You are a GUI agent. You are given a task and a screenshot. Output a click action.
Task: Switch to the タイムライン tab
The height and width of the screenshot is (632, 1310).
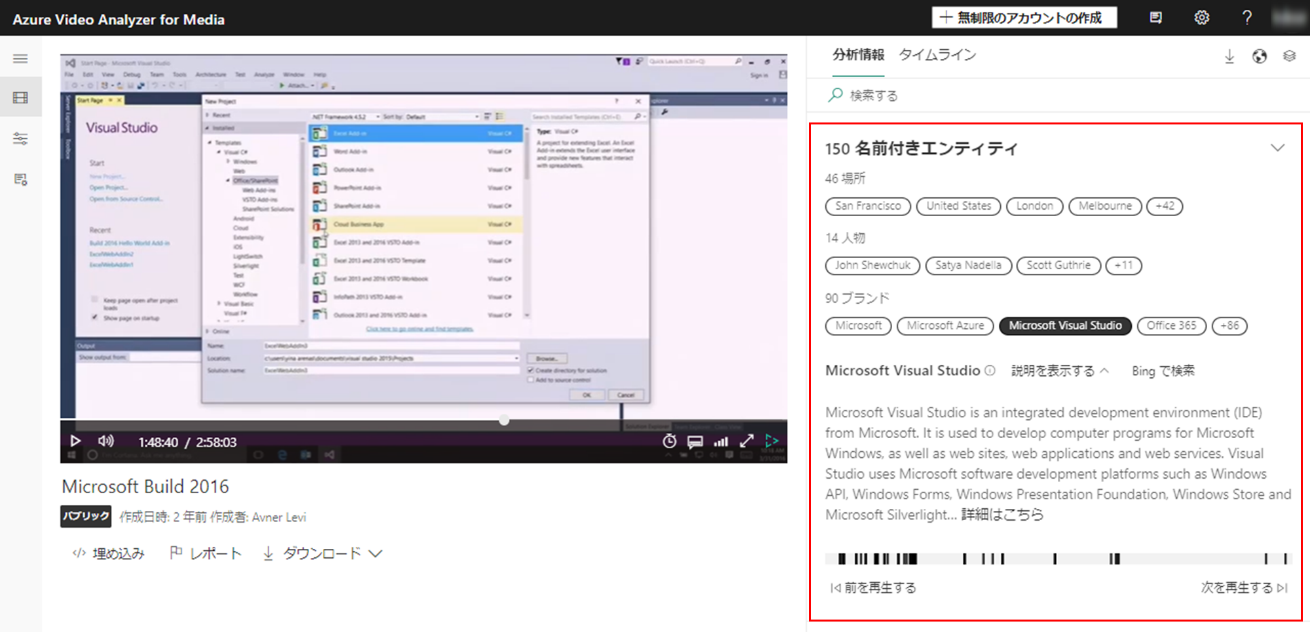point(937,55)
